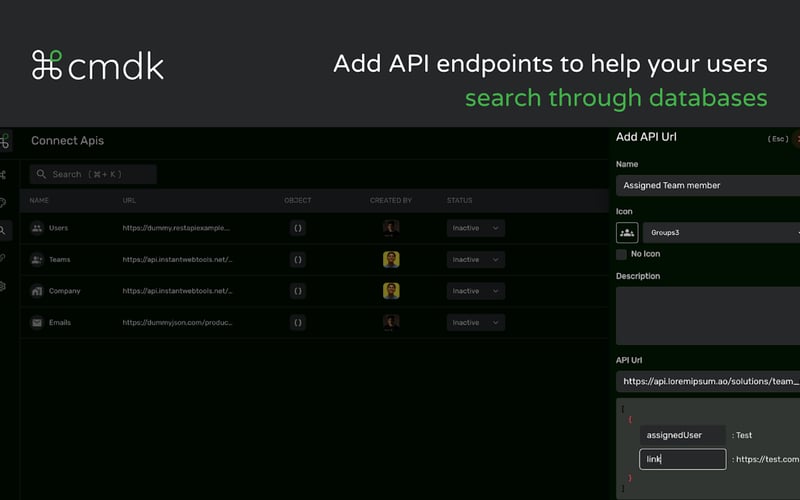Click the NAME column header
This screenshot has width=800, height=500.
pyautogui.click(x=39, y=201)
